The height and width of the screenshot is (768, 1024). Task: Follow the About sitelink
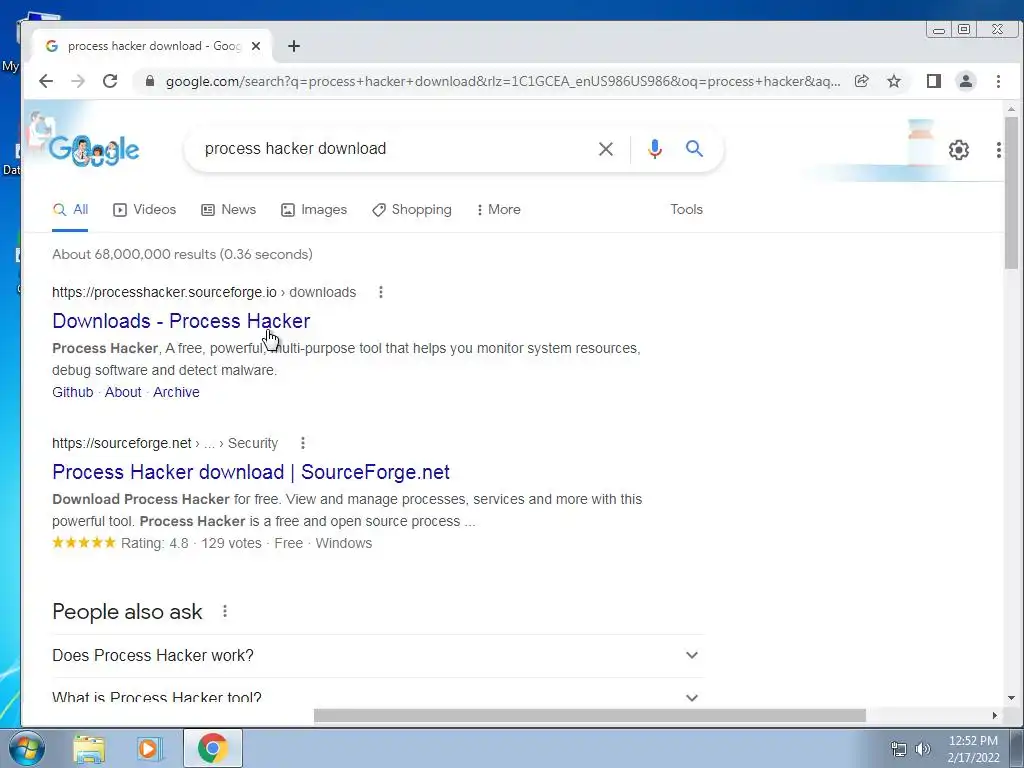pos(123,392)
